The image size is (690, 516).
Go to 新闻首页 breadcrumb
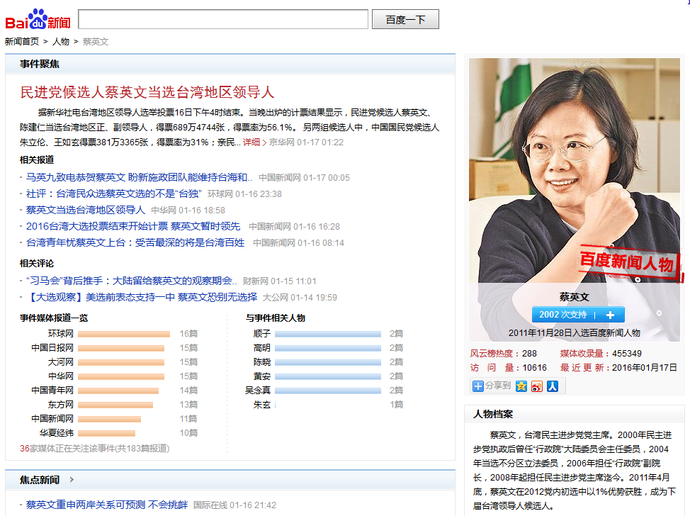[22, 42]
